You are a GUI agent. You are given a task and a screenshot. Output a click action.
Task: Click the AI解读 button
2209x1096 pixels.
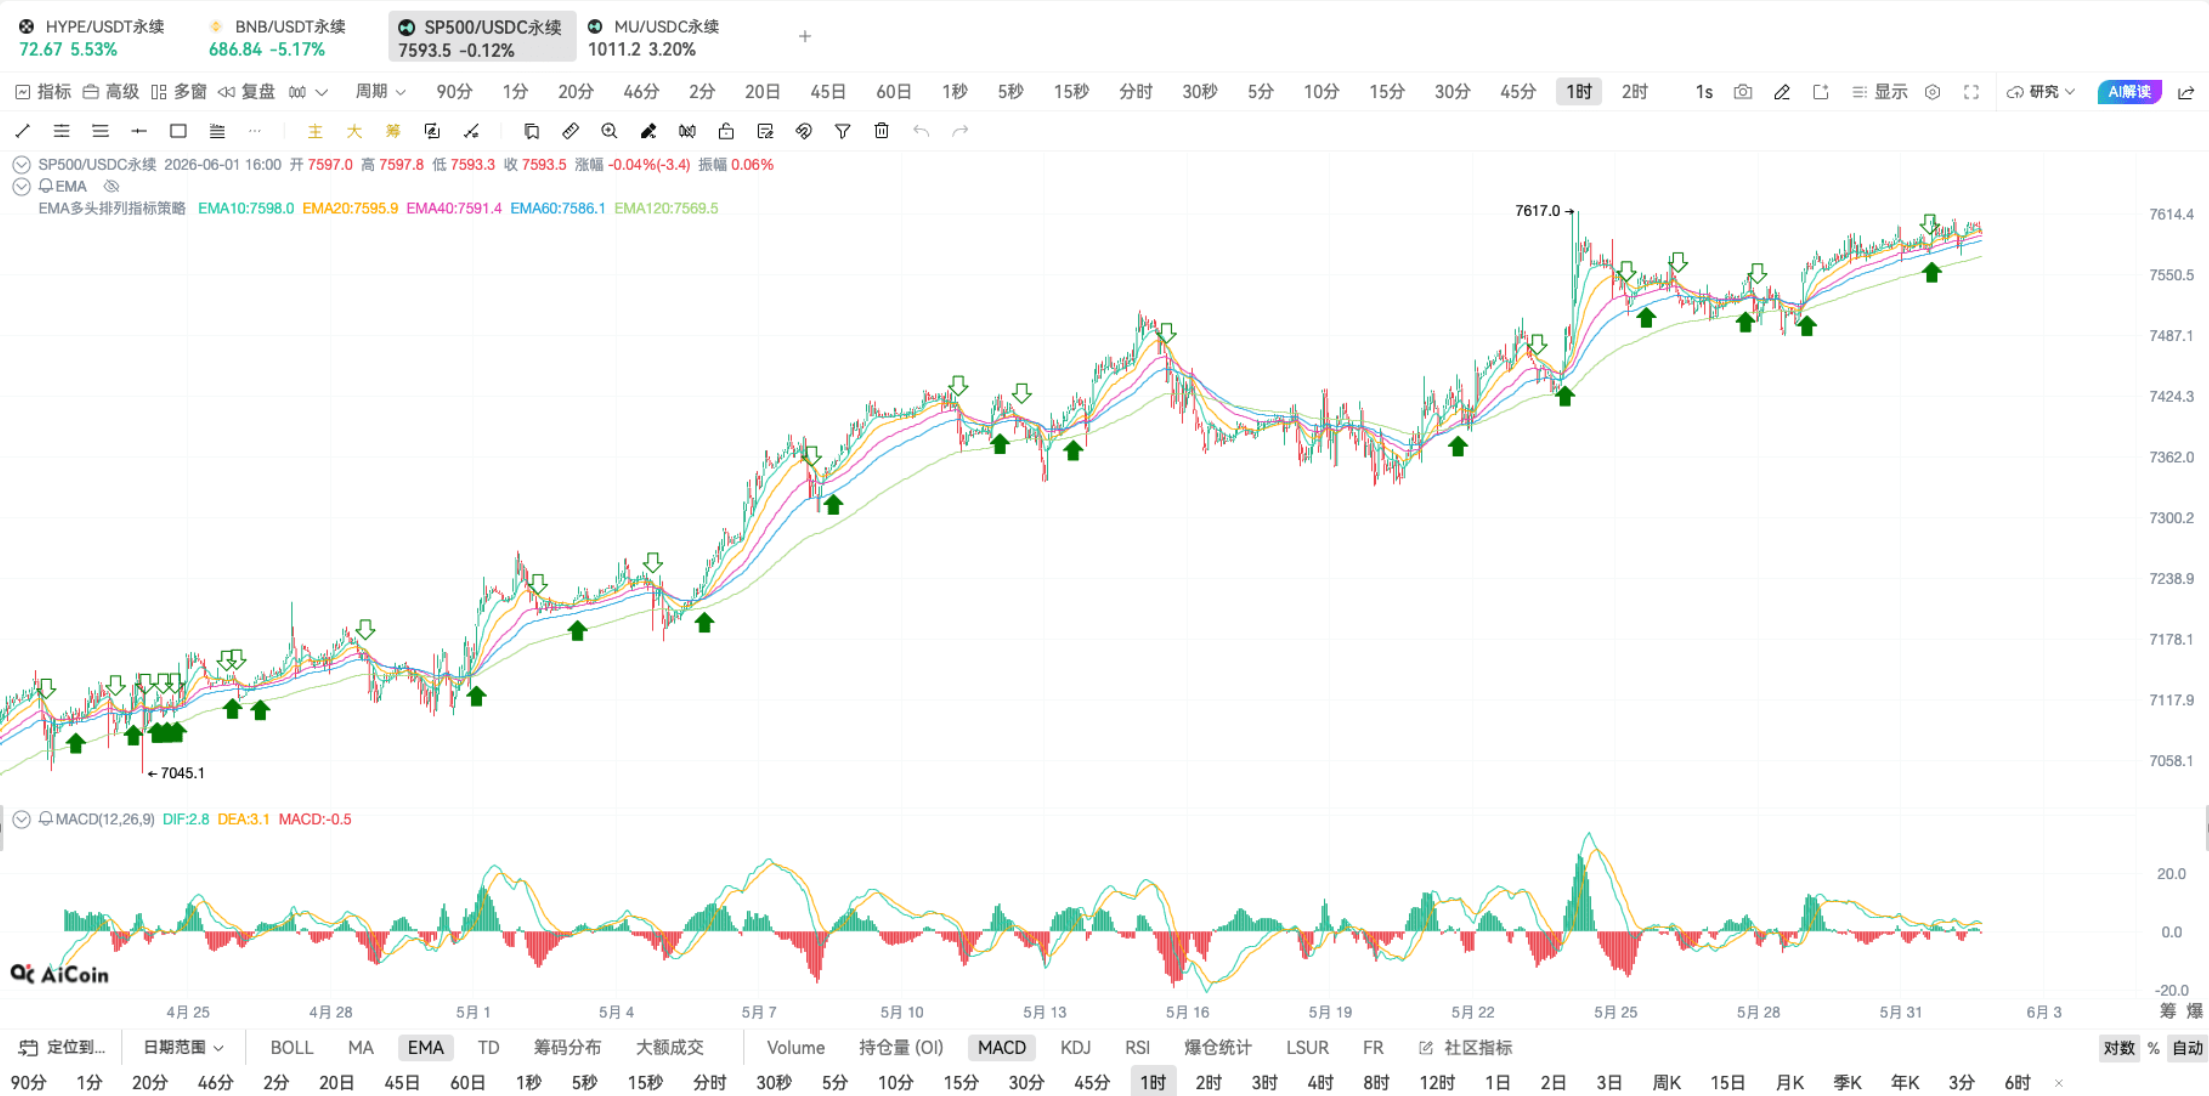point(2129,92)
